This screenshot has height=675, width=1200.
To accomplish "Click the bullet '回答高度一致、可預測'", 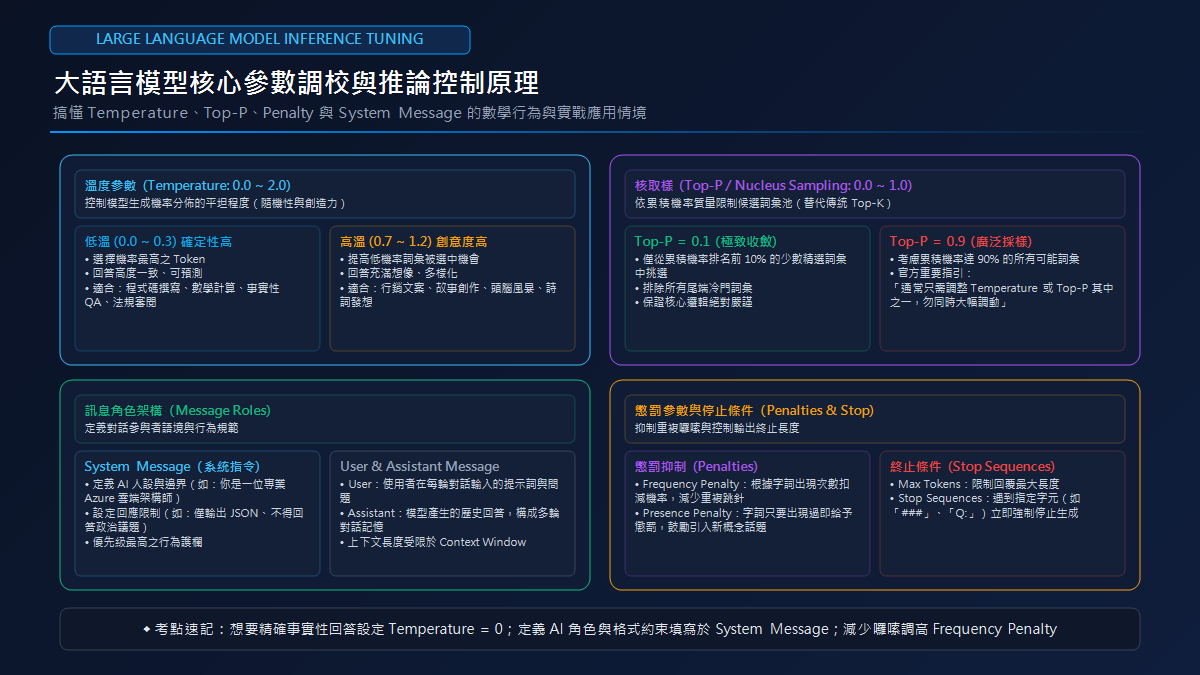I will [x=143, y=273].
